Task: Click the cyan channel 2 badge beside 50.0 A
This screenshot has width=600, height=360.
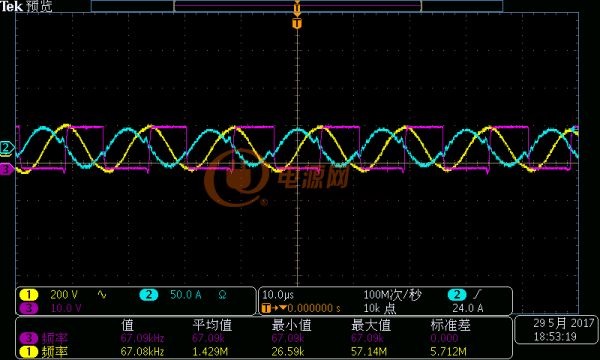Action: click(148, 295)
